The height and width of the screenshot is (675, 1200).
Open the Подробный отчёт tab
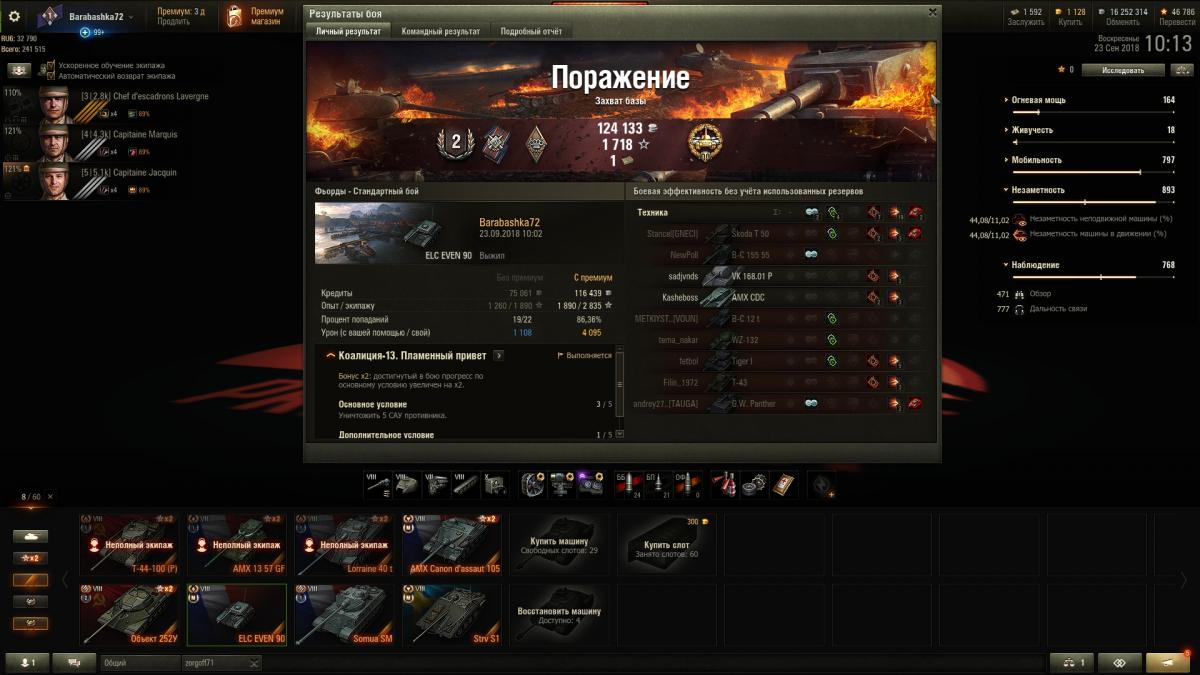click(532, 31)
